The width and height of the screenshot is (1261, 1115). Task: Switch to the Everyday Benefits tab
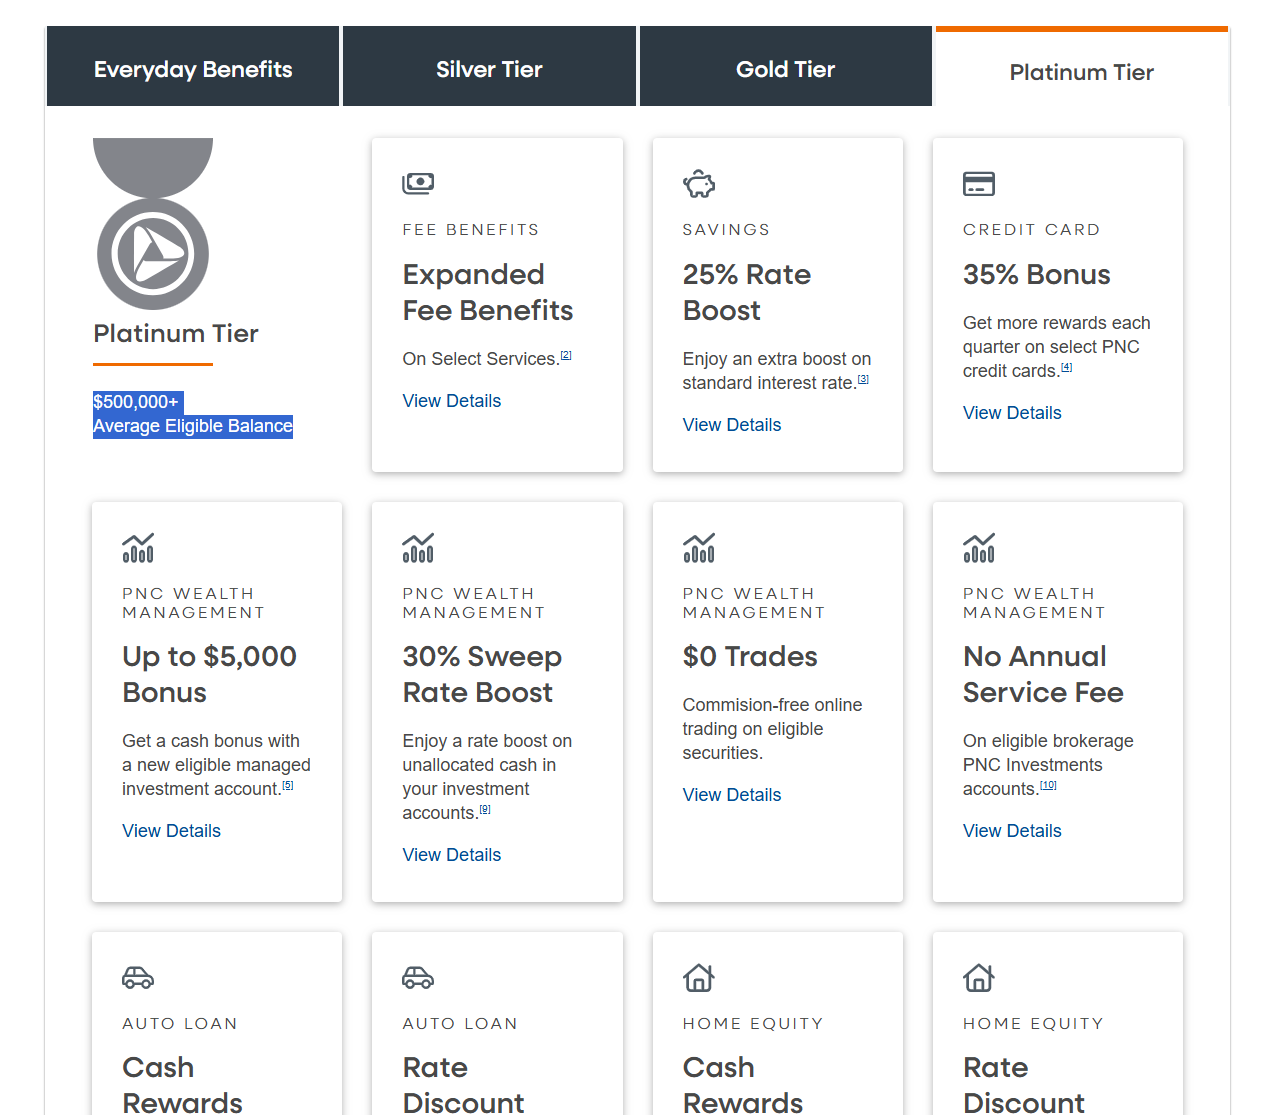coord(193,69)
